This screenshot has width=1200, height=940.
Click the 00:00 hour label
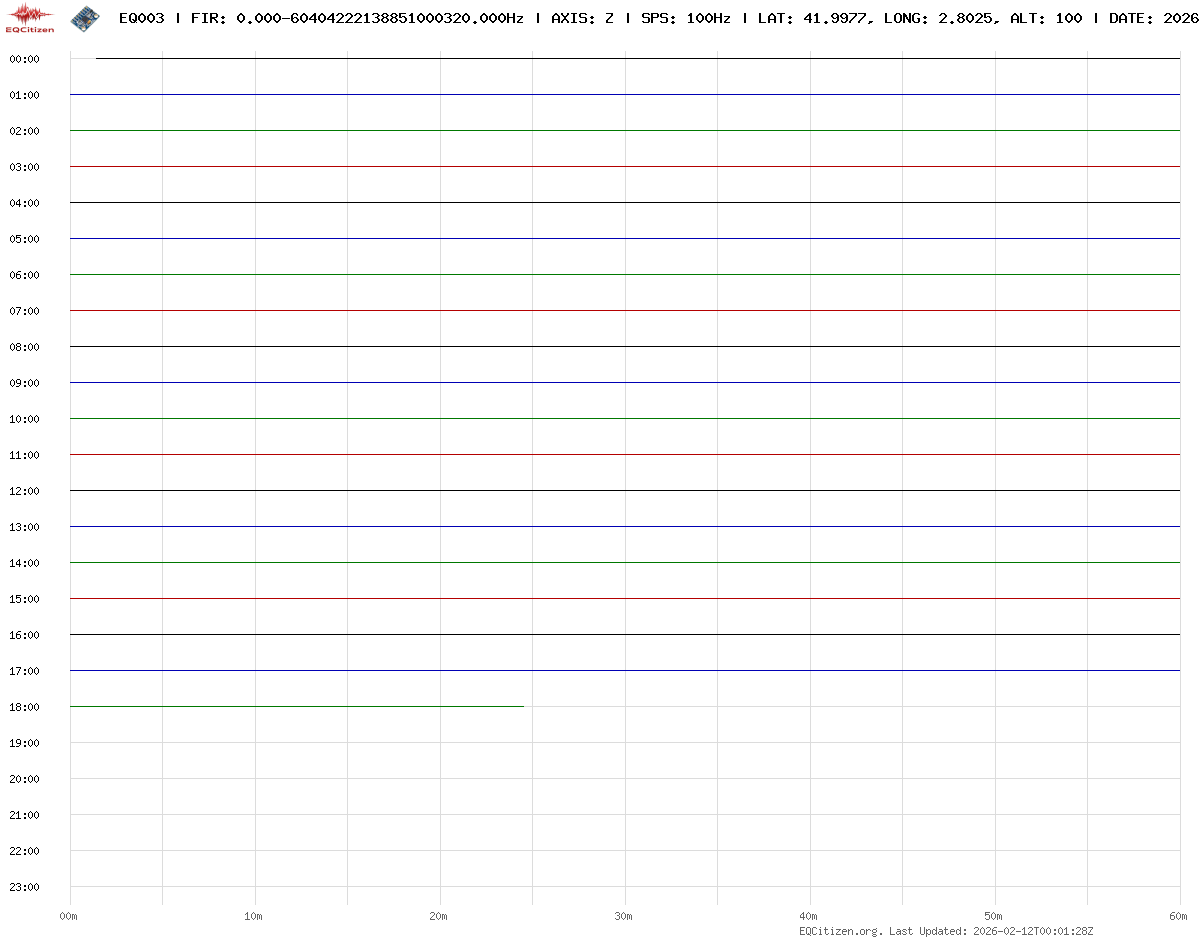click(x=24, y=59)
